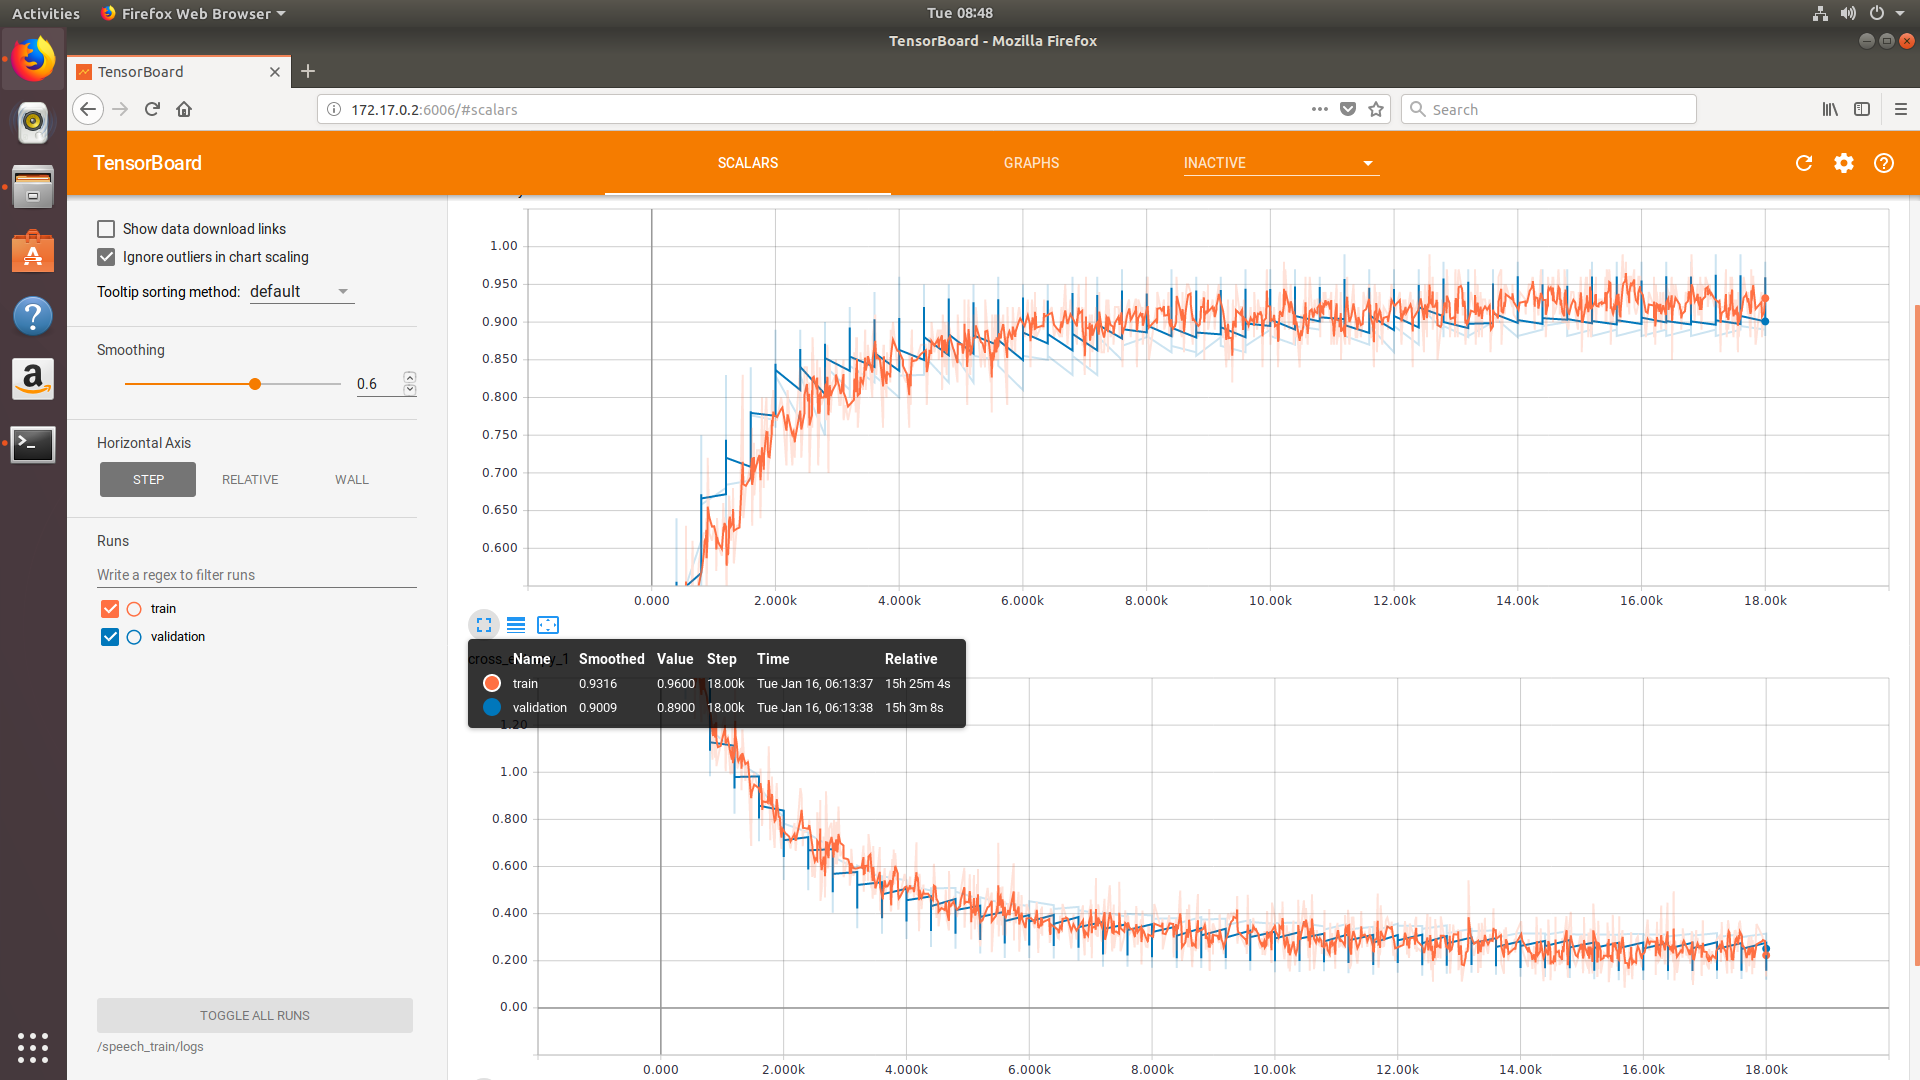The image size is (1920, 1080).
Task: Click the Smoothing slider handle
Action: click(255, 384)
